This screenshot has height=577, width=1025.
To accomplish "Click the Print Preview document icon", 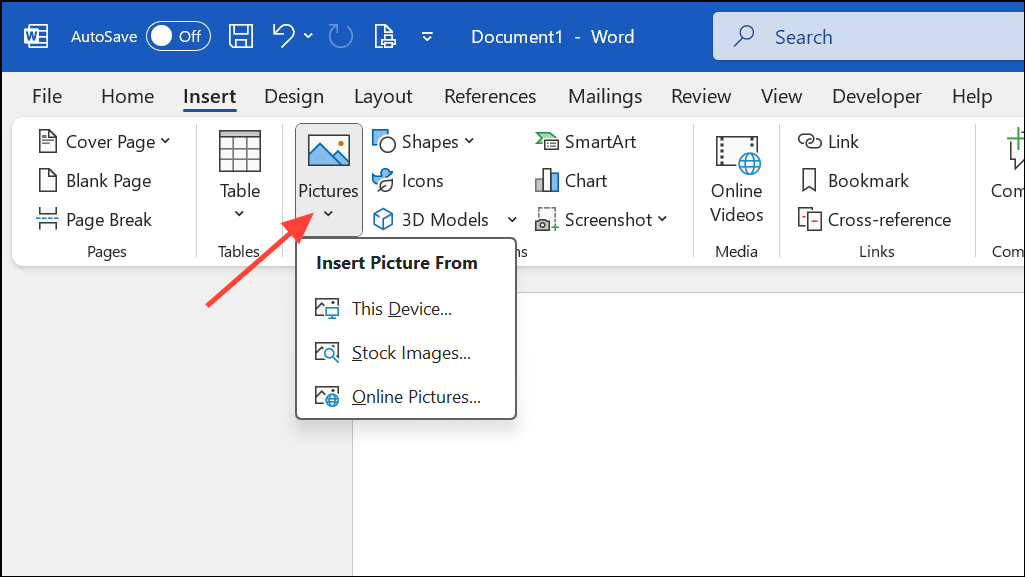I will click(385, 37).
